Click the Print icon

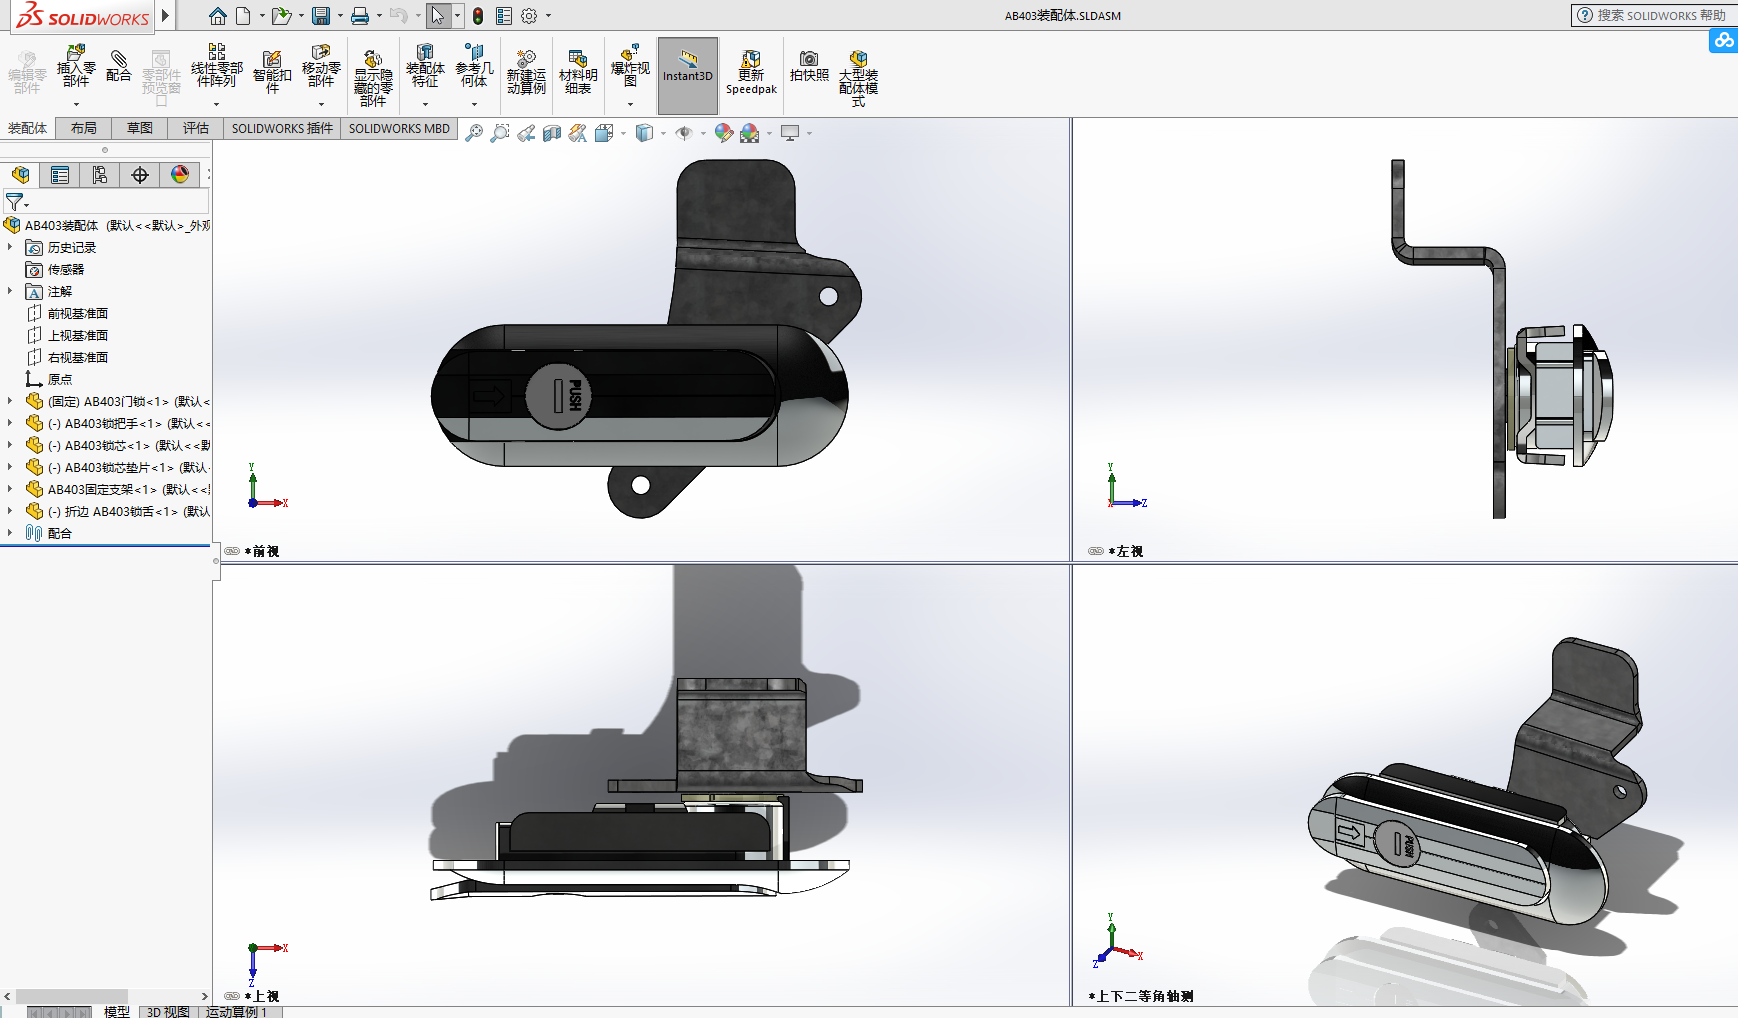click(x=360, y=16)
